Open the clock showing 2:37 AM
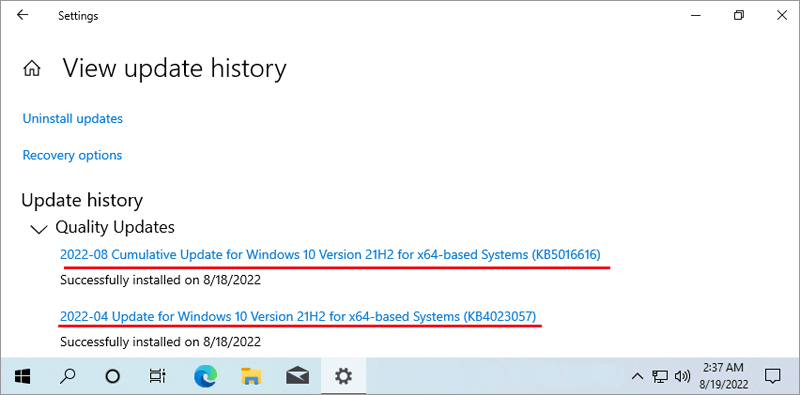 tap(723, 376)
